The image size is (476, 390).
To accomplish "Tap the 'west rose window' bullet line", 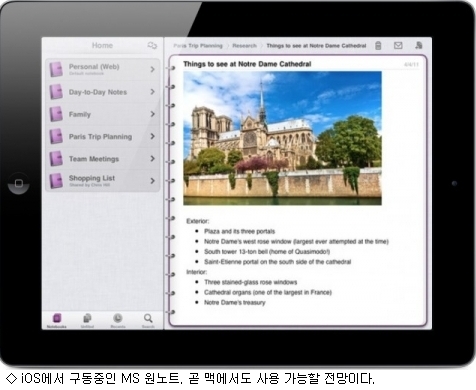I will (296, 241).
